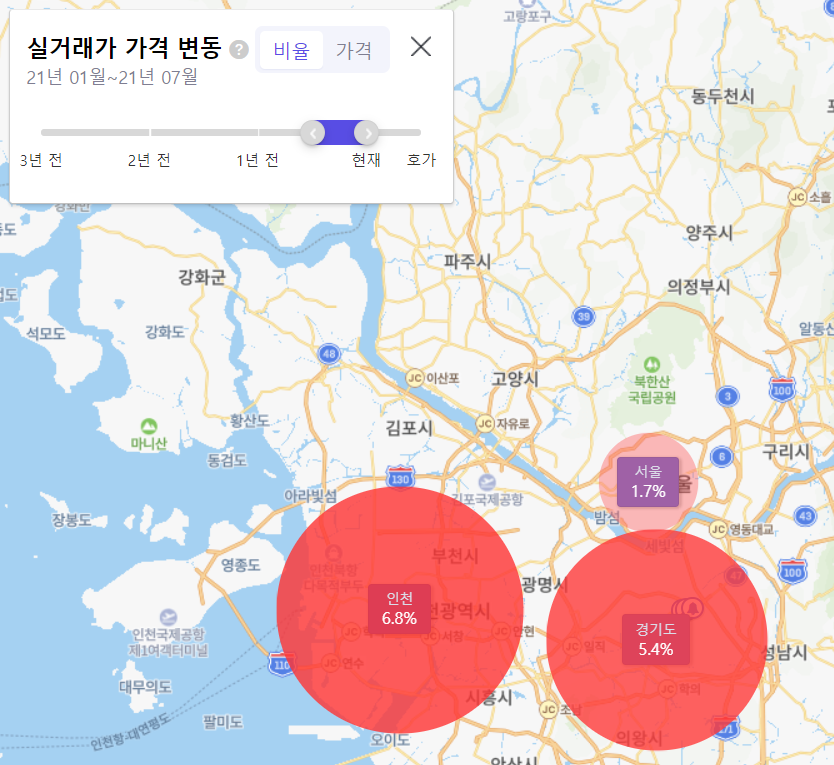The width and height of the screenshot is (834, 765).
Task: Click the bell alert icon near 경기도
Action: pyautogui.click(x=693, y=608)
